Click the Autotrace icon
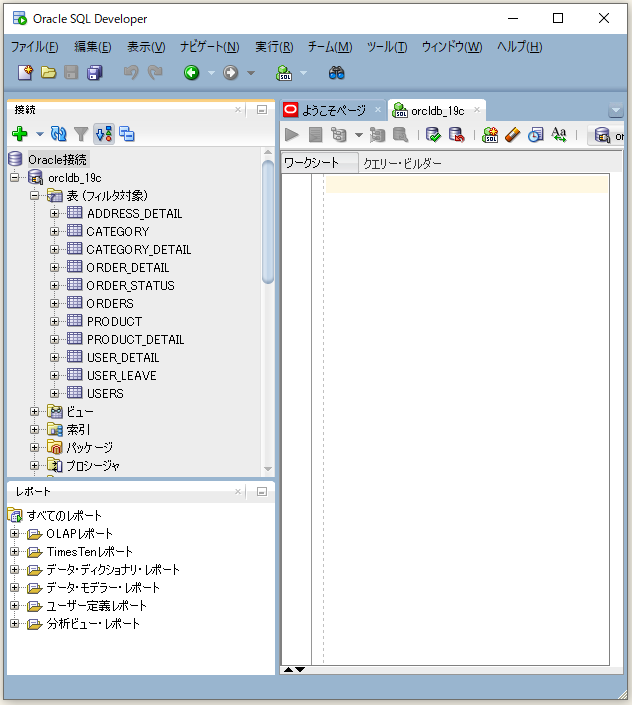This screenshot has width=632, height=705. coord(377,134)
